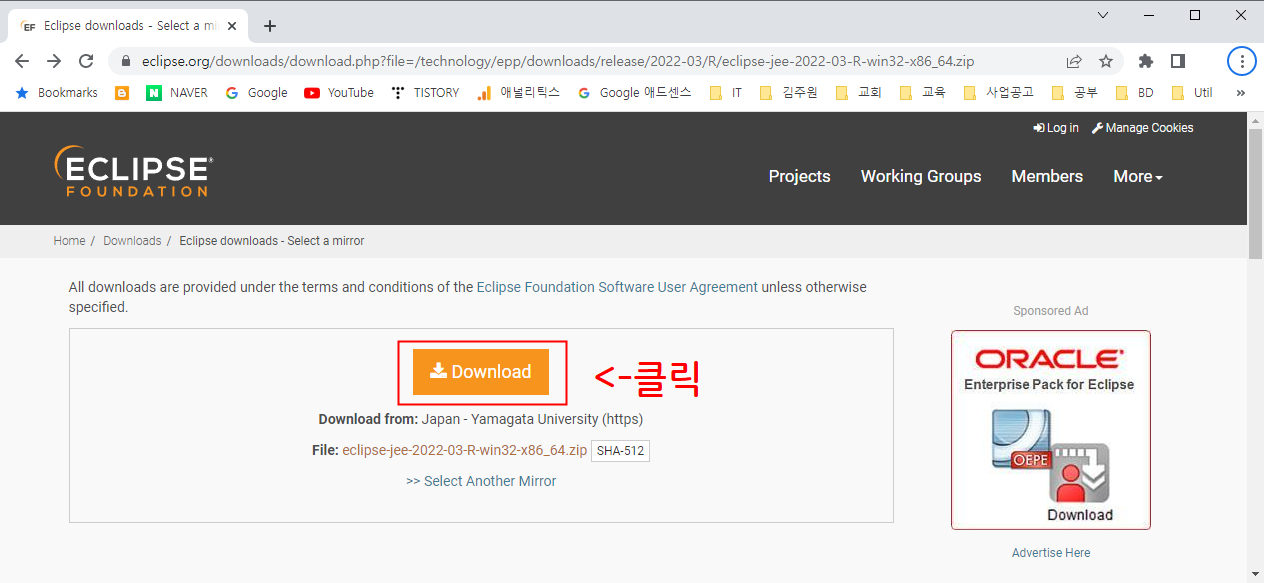Screen dimensions: 1264x583
Task: Open the 교육 bookmark folder
Action: coord(922,92)
